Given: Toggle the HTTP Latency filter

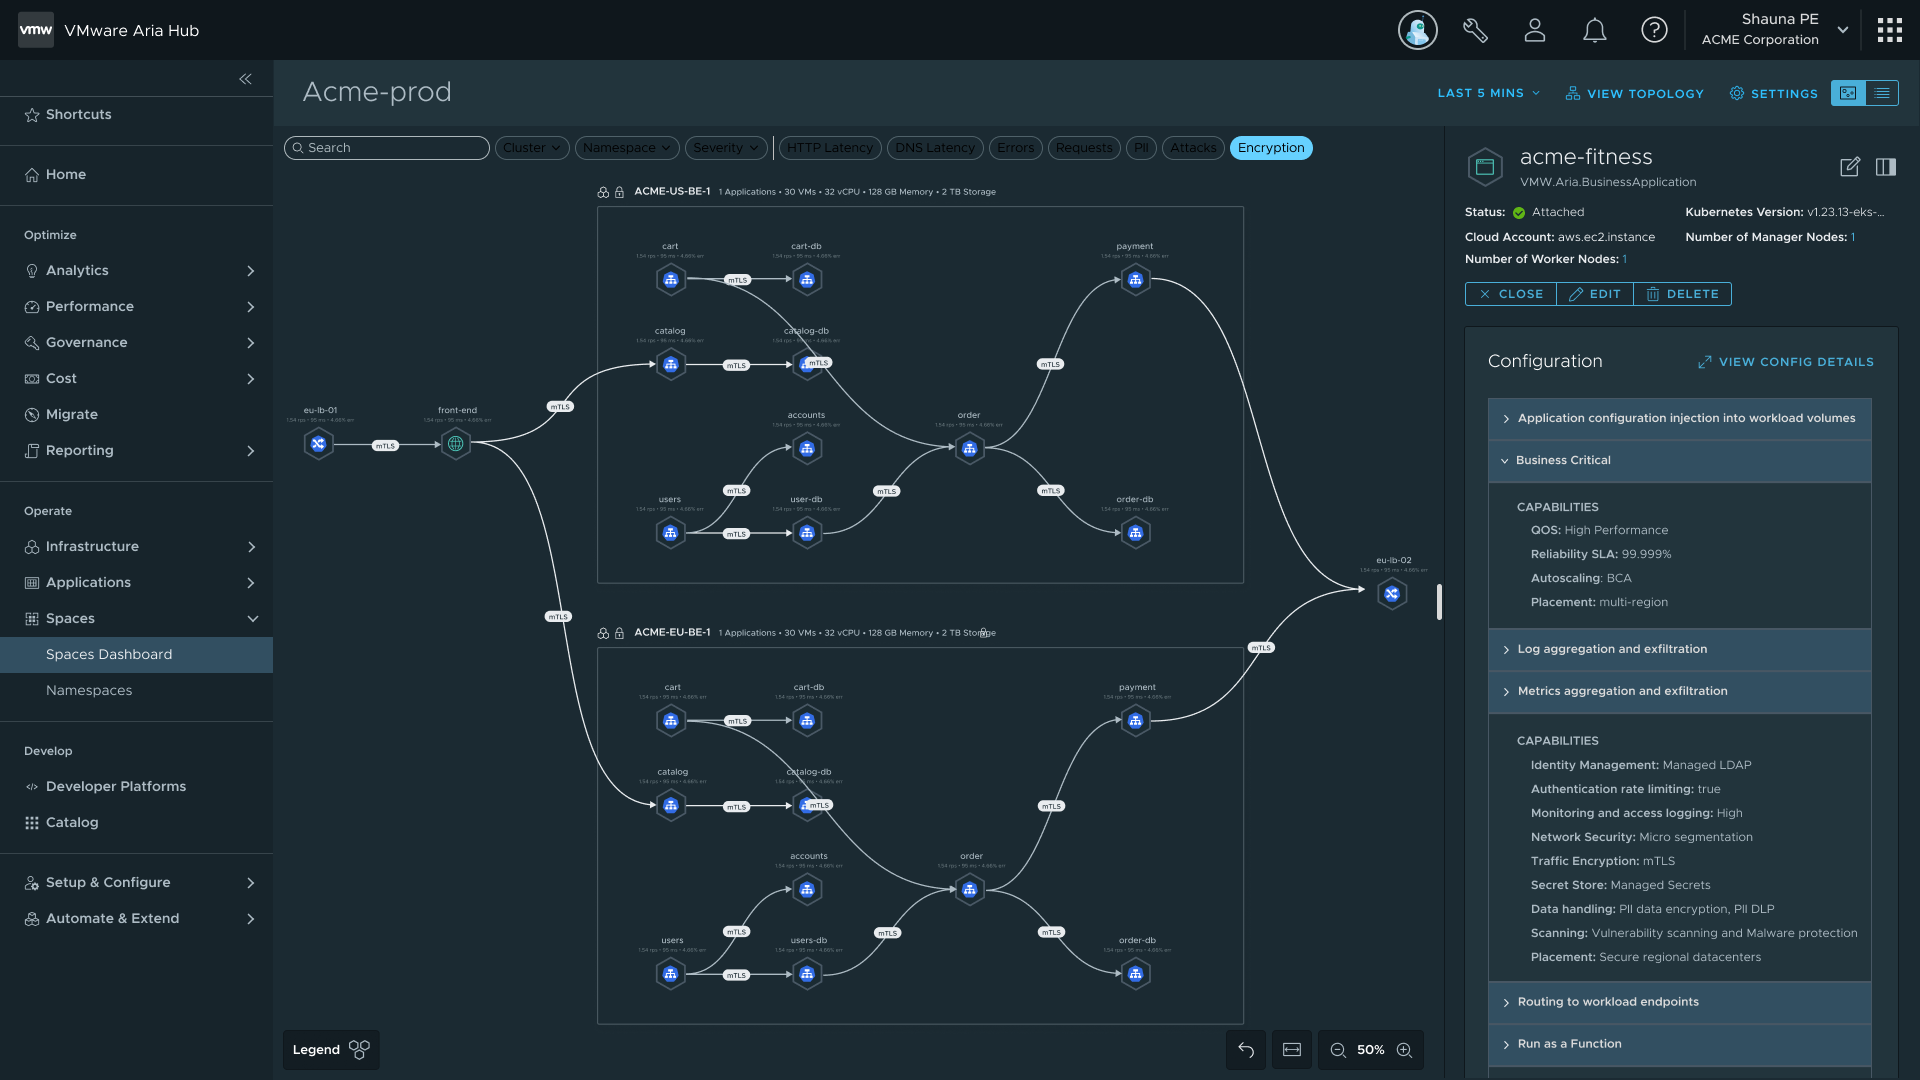Looking at the screenshot, I should point(830,148).
